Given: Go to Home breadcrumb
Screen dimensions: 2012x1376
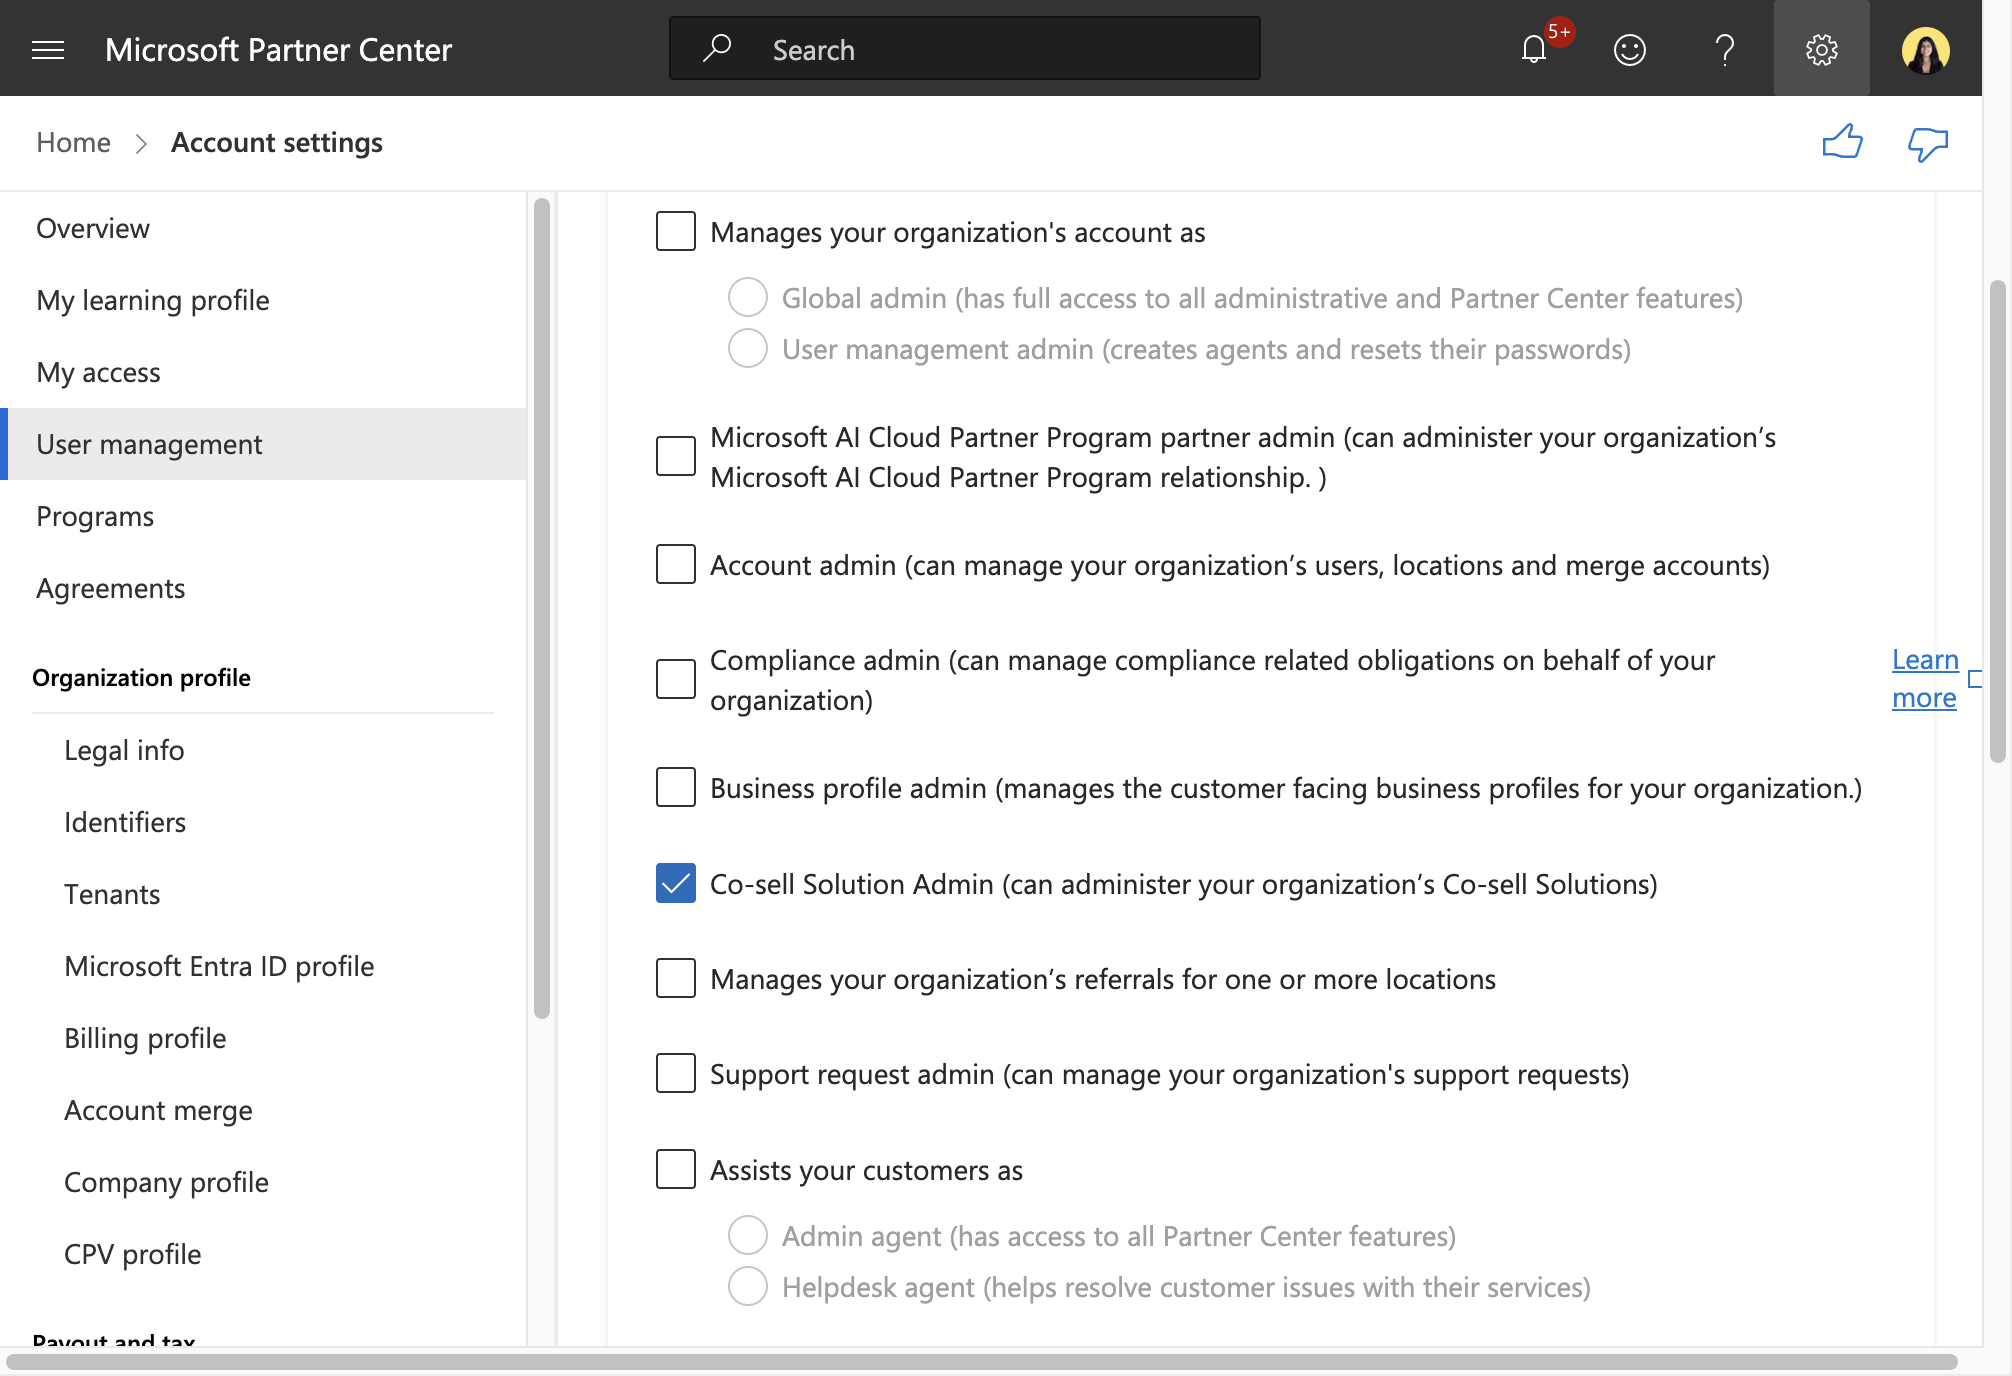Looking at the screenshot, I should point(73,142).
